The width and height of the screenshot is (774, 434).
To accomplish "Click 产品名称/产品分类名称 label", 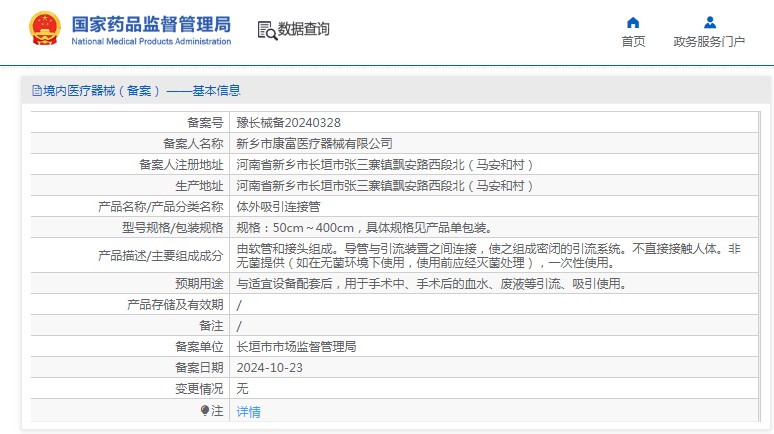I will click(161, 206).
